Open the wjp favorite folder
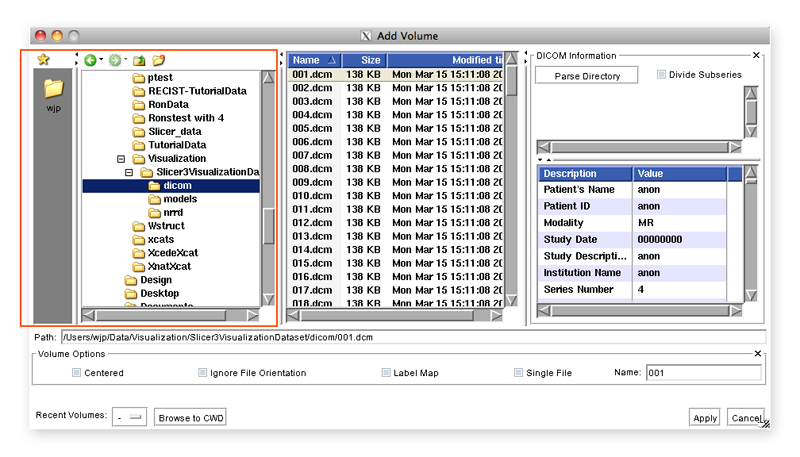The height and width of the screenshot is (457, 800). [x=53, y=90]
